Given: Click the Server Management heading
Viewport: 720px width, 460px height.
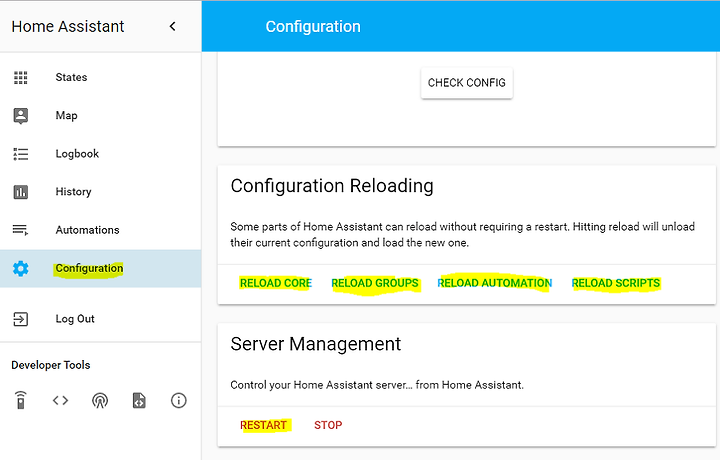Looking at the screenshot, I should [315, 344].
